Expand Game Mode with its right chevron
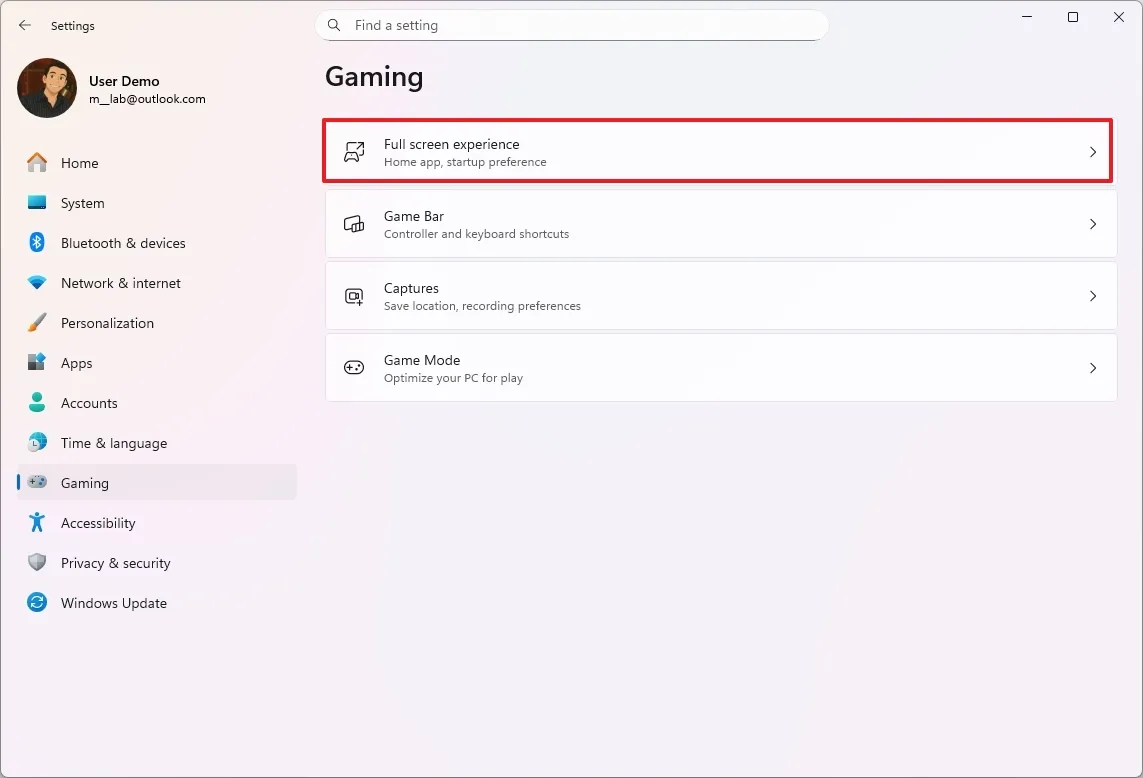Screen dimensions: 1143x778 [x=1093, y=368]
